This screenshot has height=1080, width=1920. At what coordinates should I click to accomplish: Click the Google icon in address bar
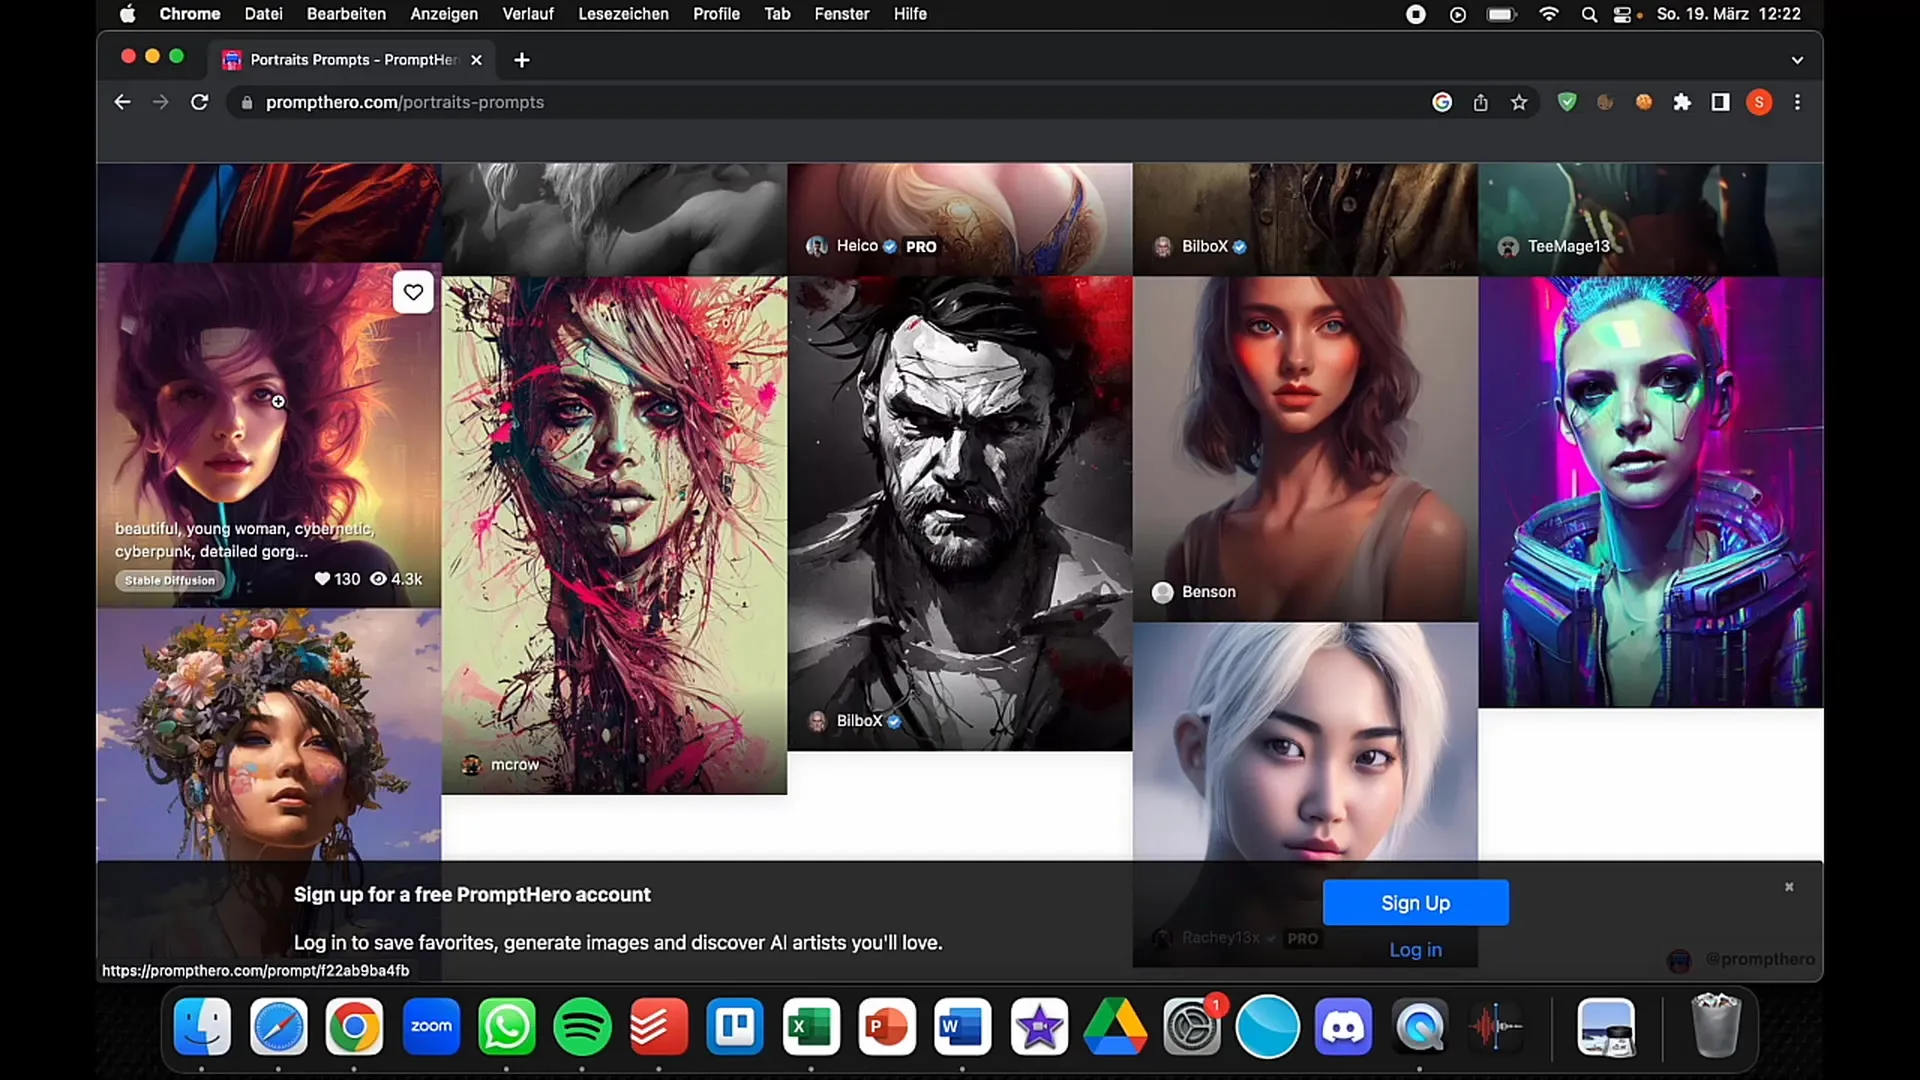coord(1442,102)
